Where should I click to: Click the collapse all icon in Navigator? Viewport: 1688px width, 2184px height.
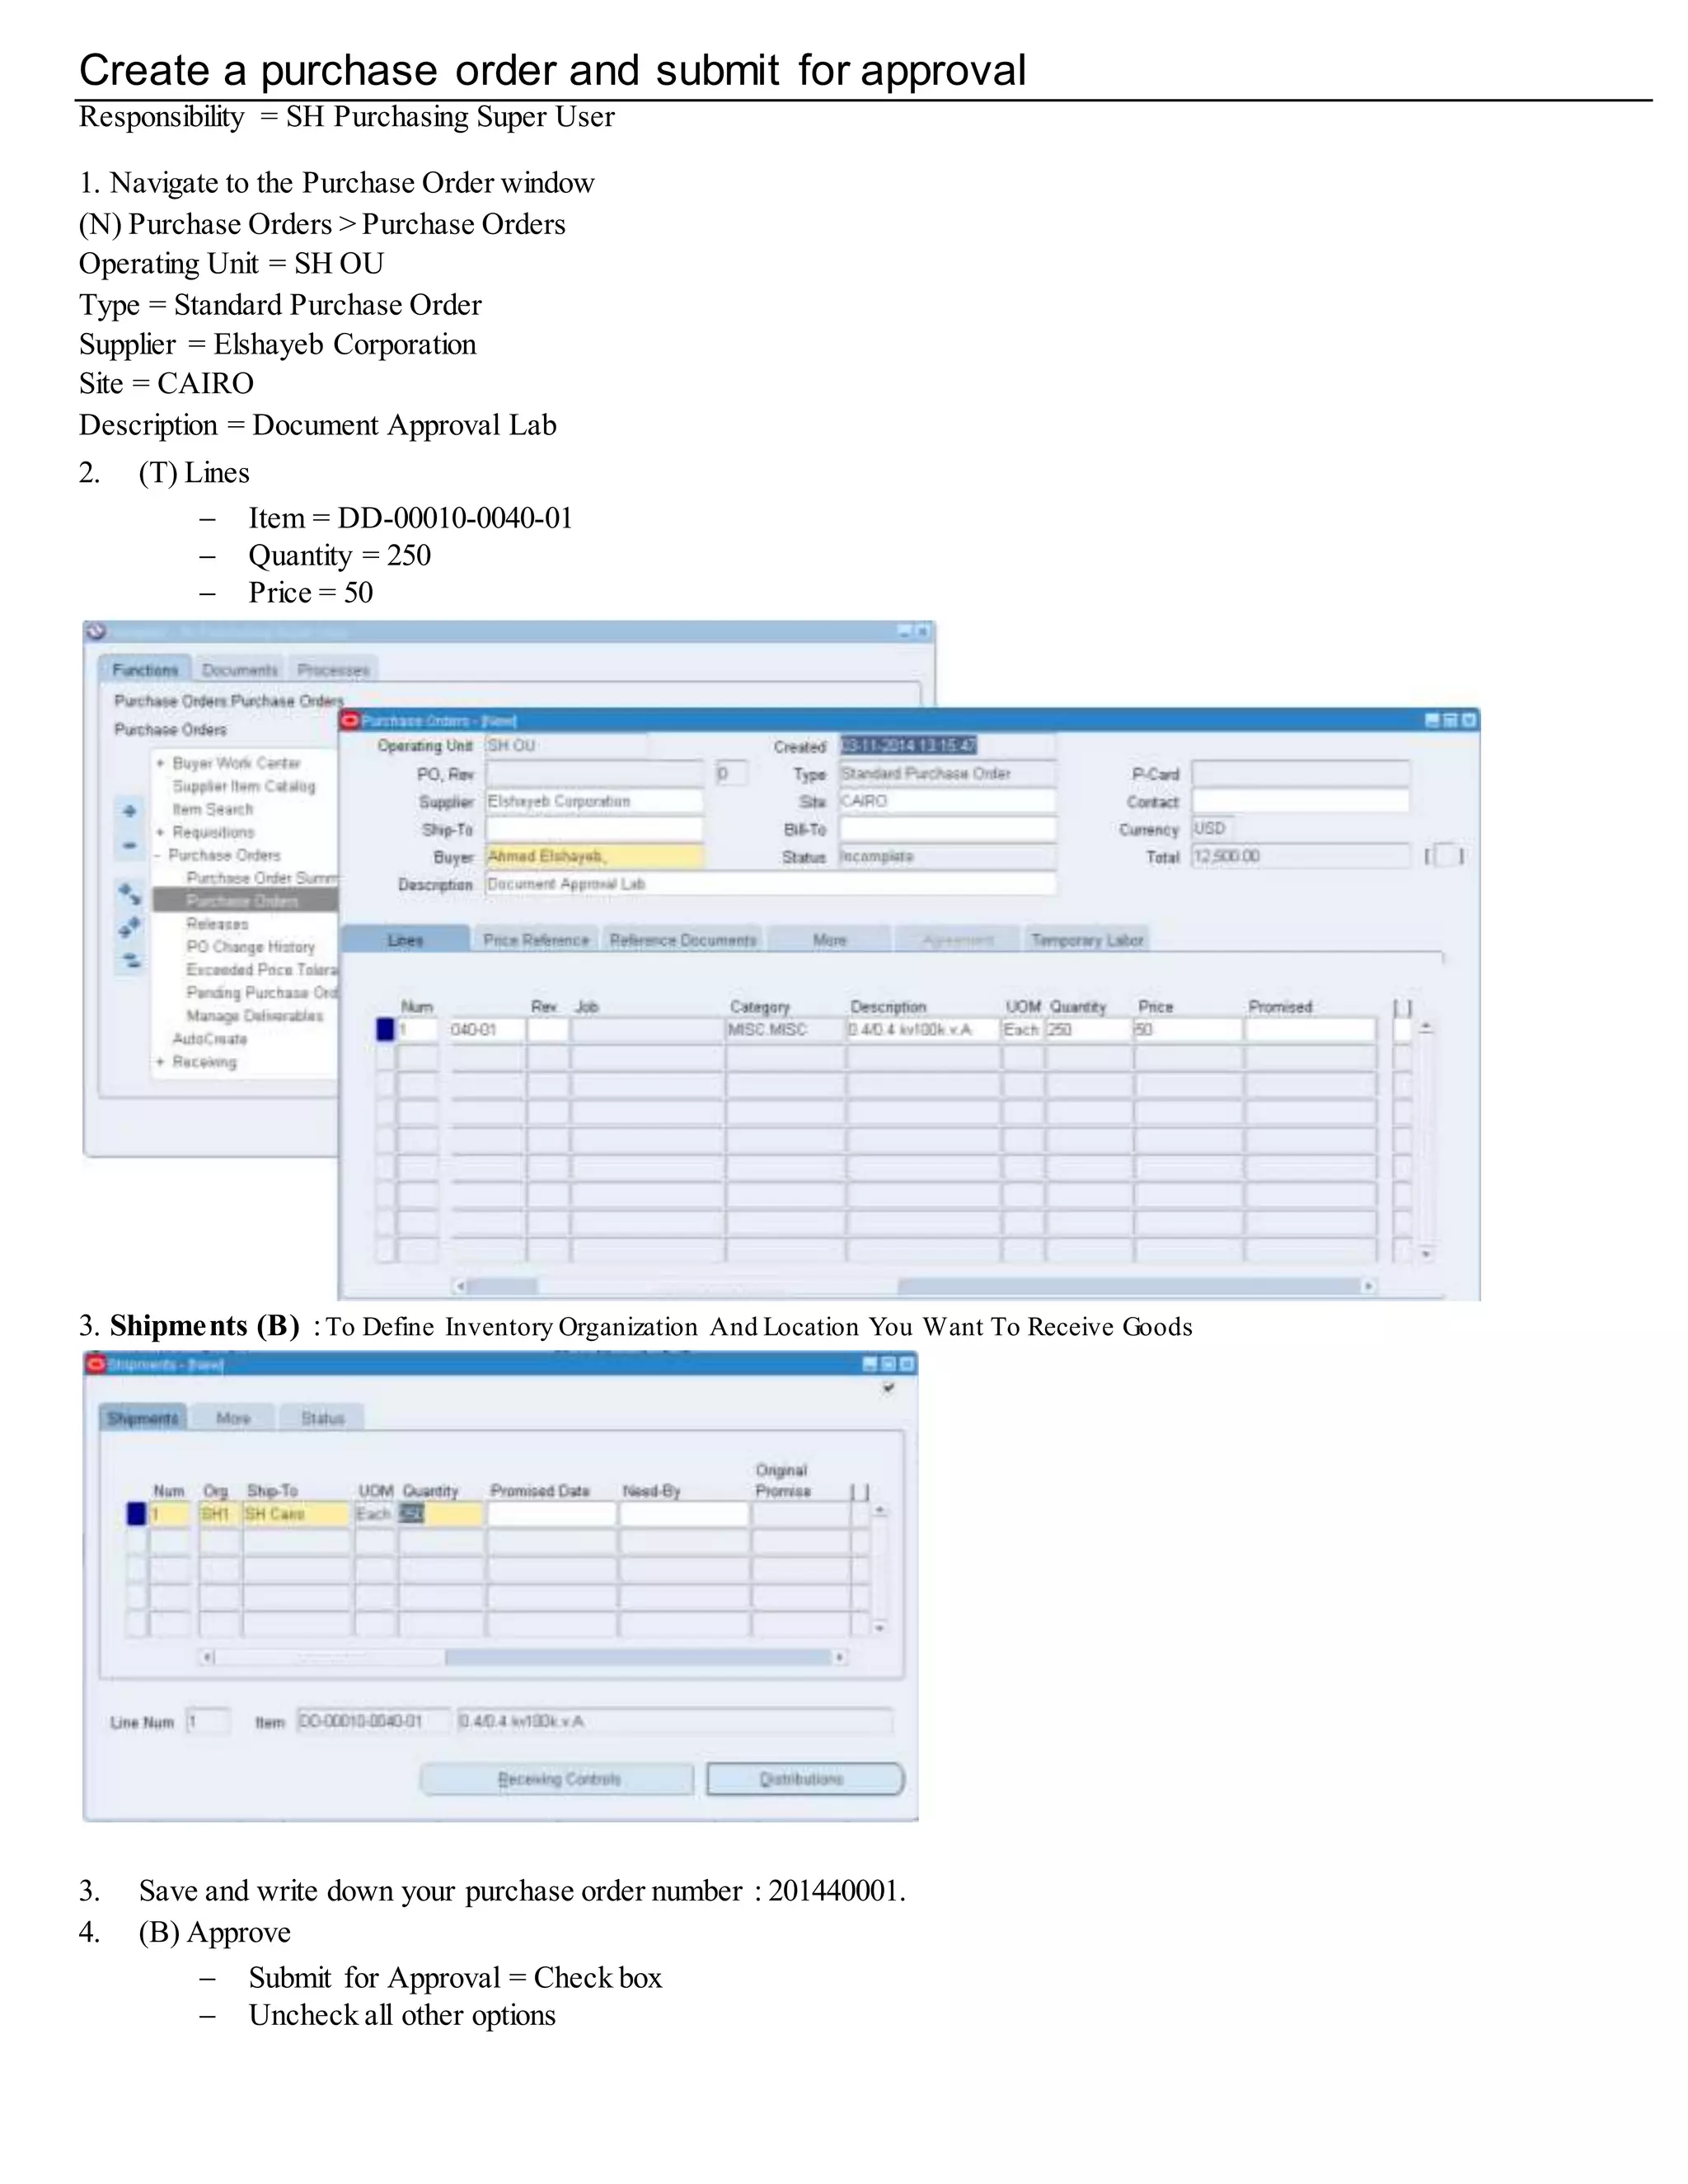pyautogui.click(x=130, y=961)
